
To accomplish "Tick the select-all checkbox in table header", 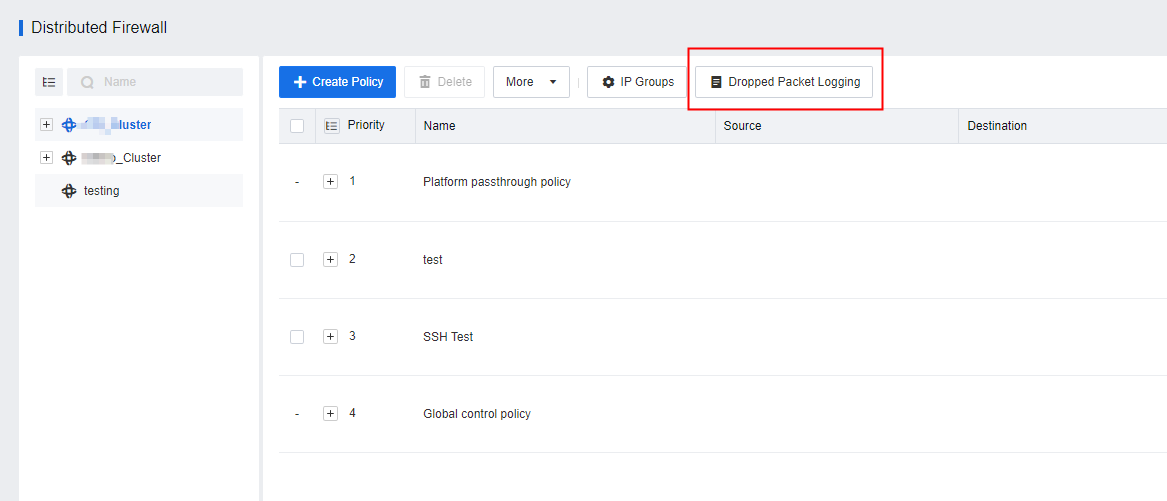I will [297, 126].
